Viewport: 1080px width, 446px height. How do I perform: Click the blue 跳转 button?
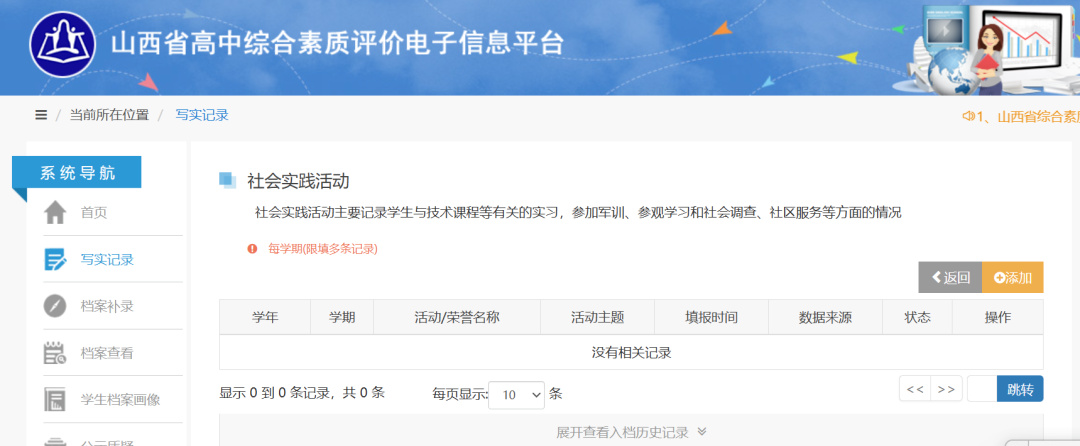click(1020, 389)
